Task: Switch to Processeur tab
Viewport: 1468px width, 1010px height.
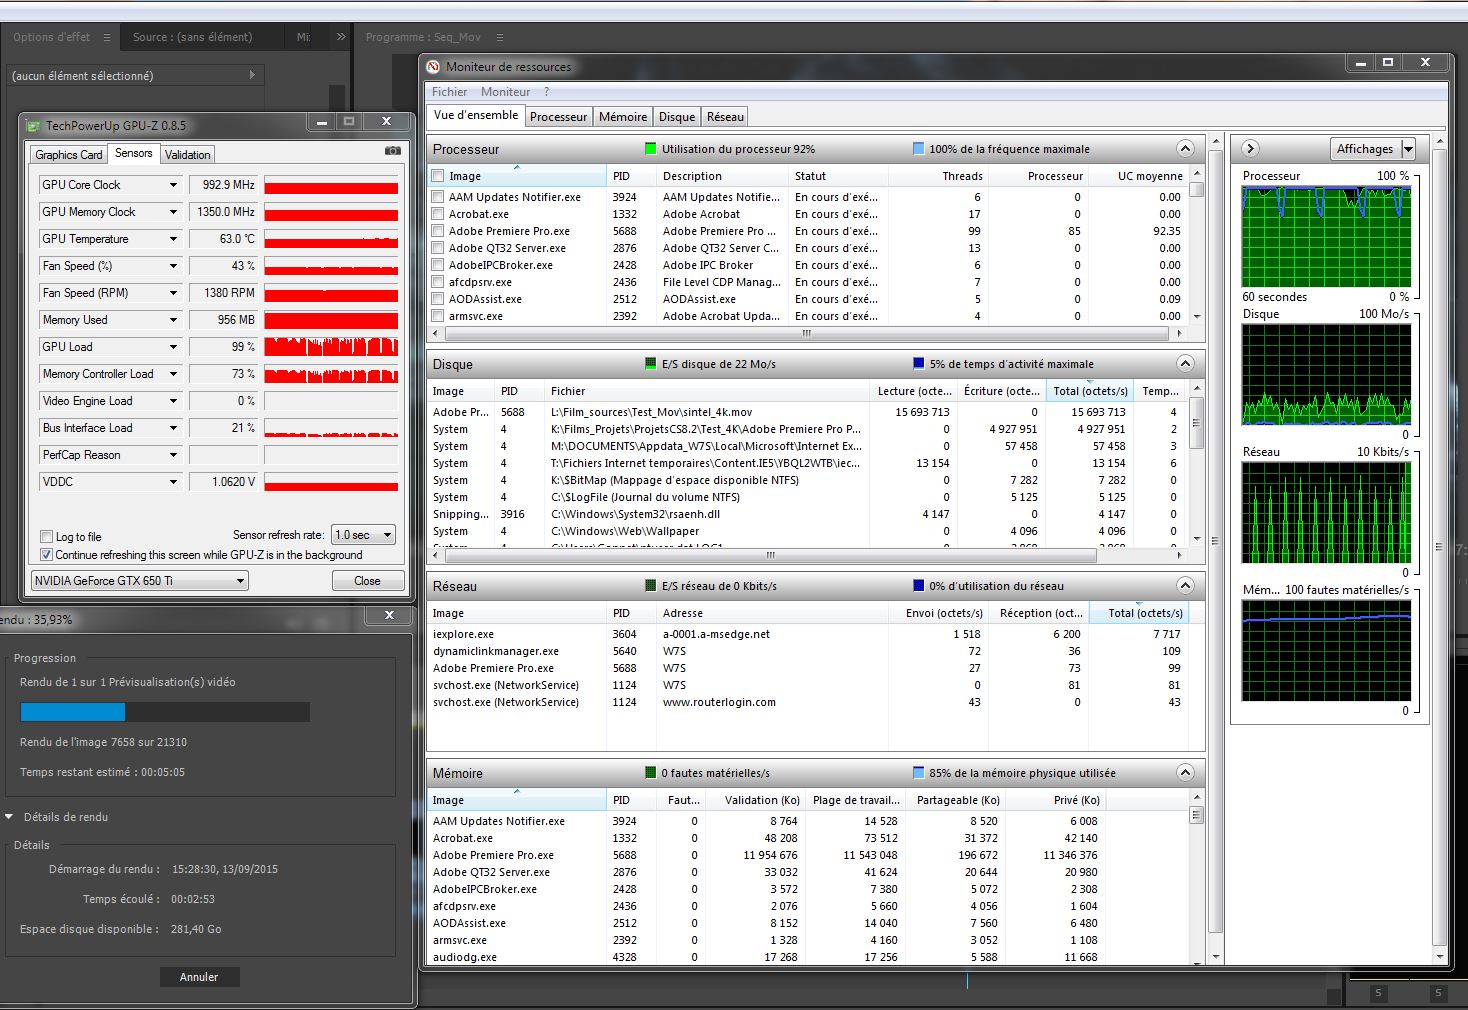Action: [558, 117]
